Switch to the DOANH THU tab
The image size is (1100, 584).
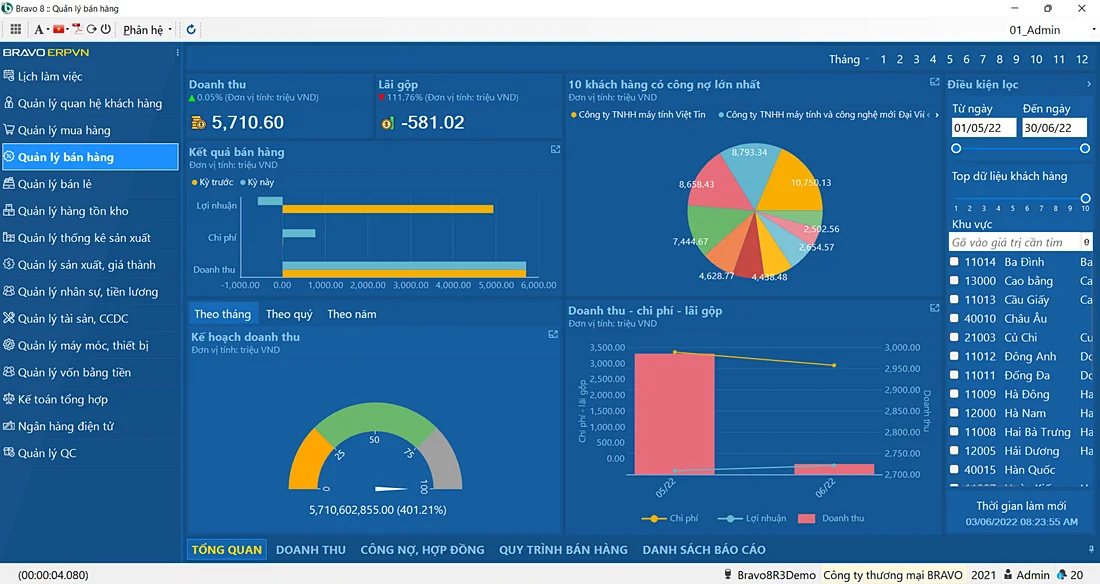(x=310, y=550)
